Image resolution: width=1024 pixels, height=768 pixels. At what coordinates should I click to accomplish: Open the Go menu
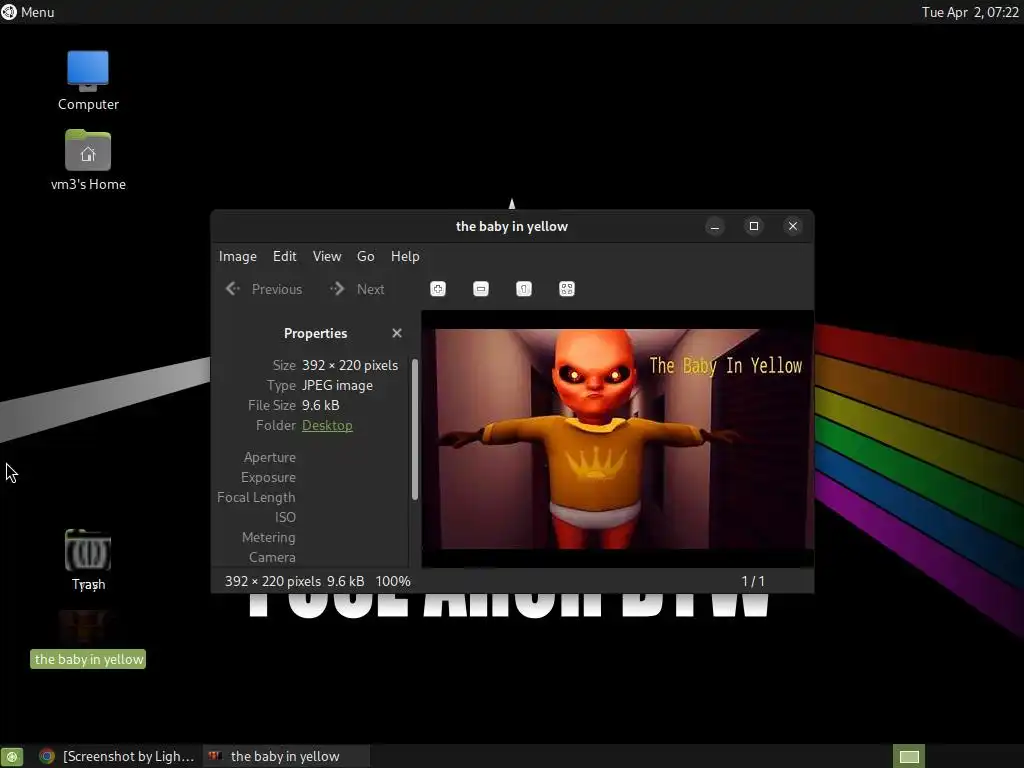point(366,256)
